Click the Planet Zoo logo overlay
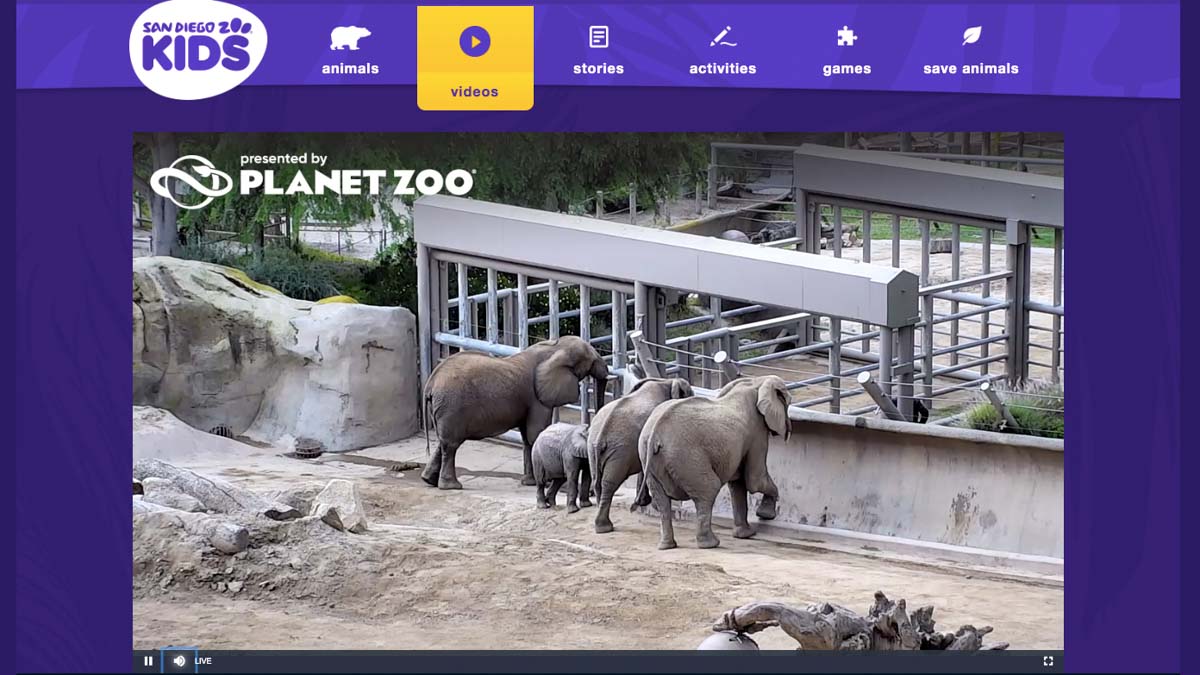 312,180
